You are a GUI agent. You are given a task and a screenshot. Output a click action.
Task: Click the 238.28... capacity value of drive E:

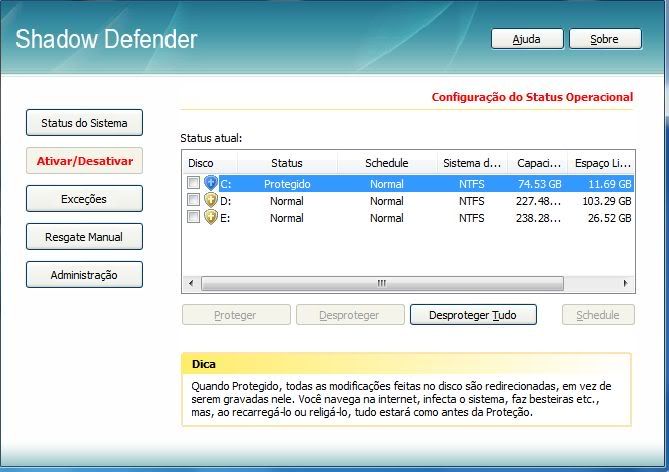tap(538, 218)
